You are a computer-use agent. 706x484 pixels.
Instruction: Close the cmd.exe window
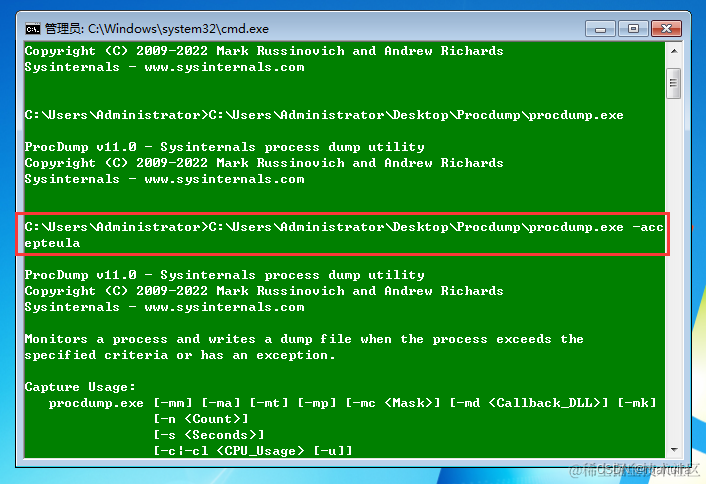coord(666,29)
